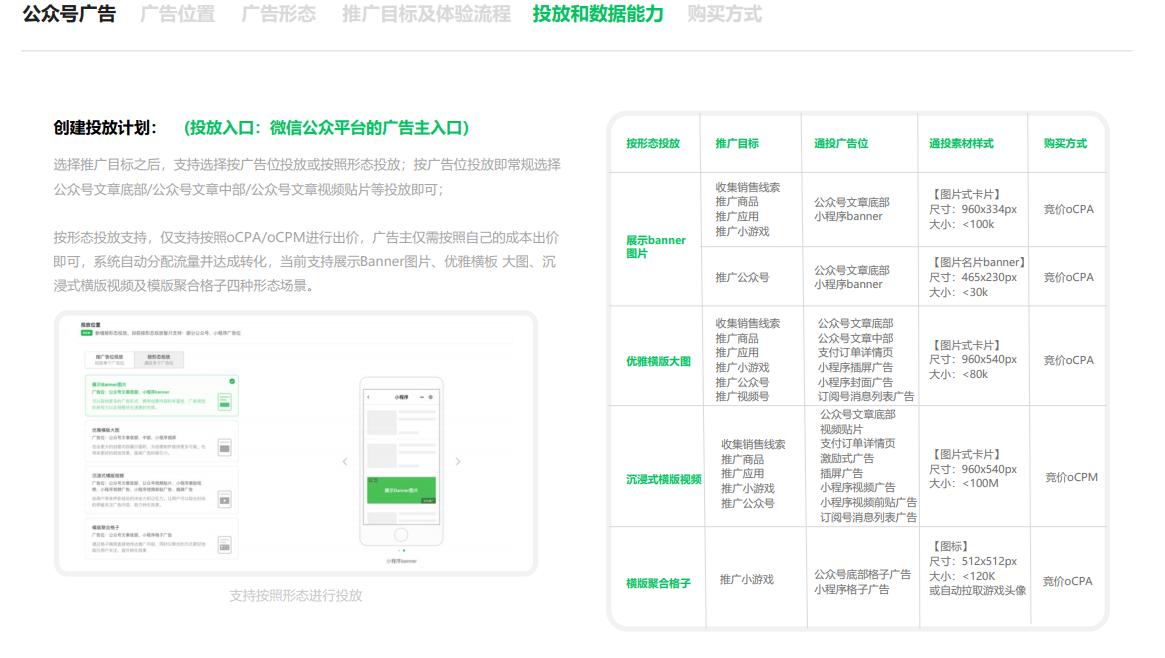Click the green 展示banner图片 ad inside the phone preview

[x=402, y=488]
